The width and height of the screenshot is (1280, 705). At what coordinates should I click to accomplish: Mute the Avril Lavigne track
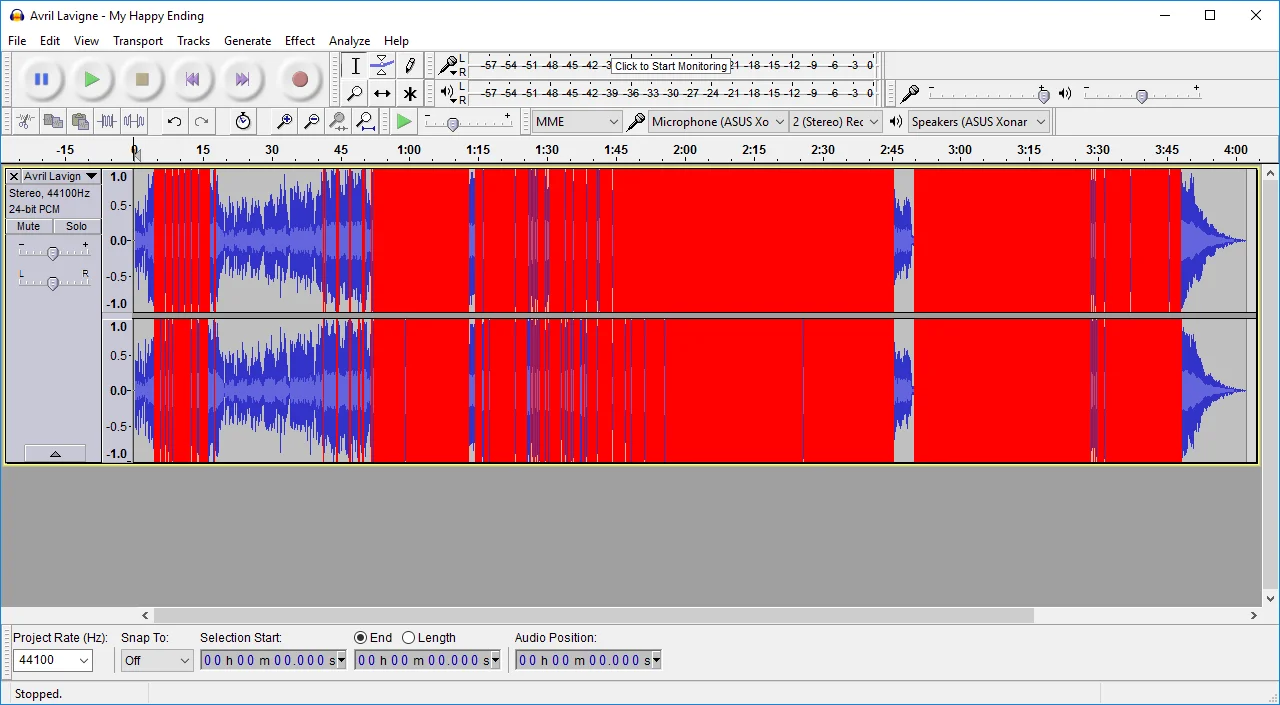click(x=29, y=226)
